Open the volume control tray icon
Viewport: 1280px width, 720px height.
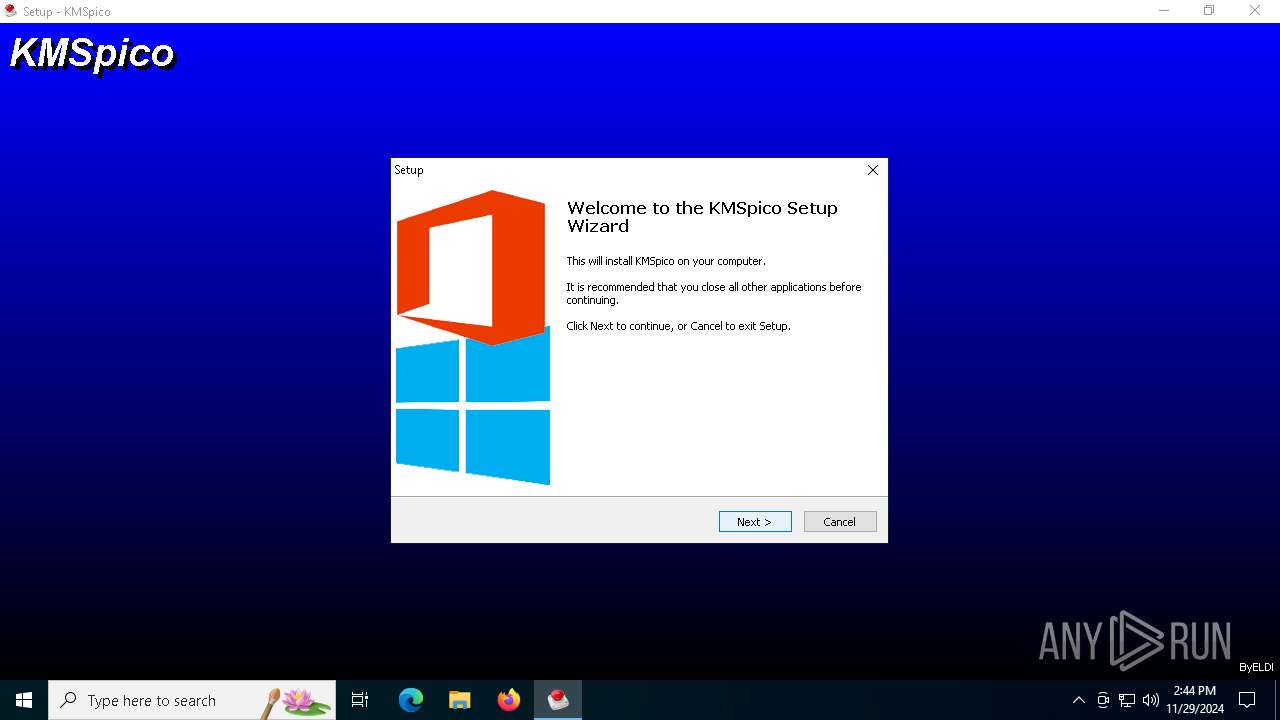[1151, 700]
